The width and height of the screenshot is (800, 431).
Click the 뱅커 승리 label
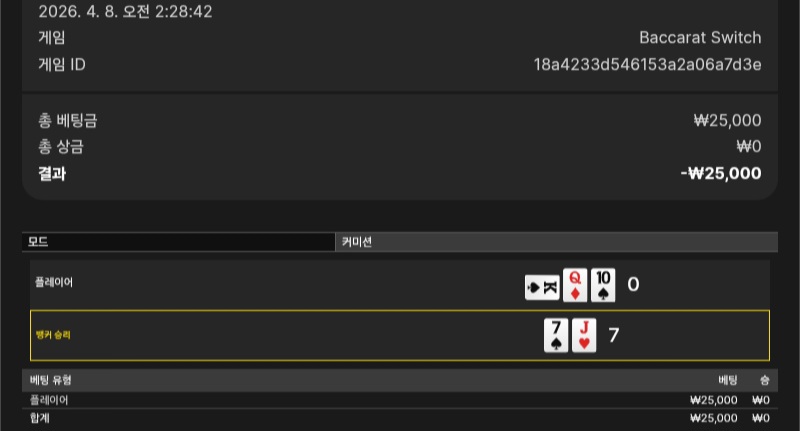(x=53, y=335)
